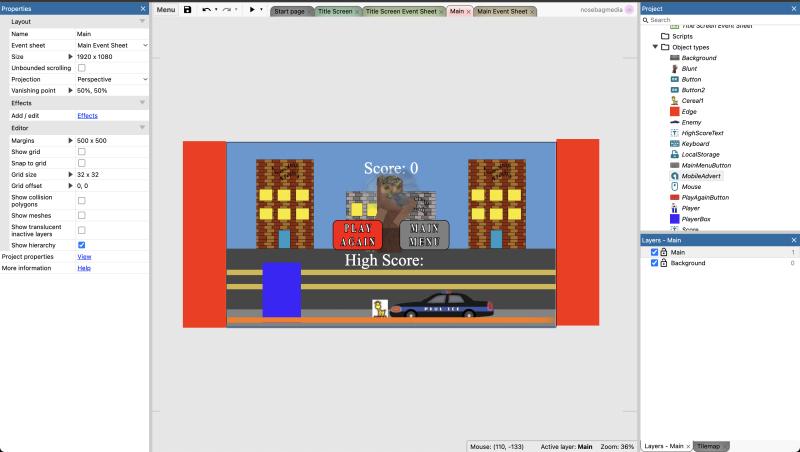This screenshot has height=452, width=800.
Task: Collapse the Object types folder
Action: [655, 47]
